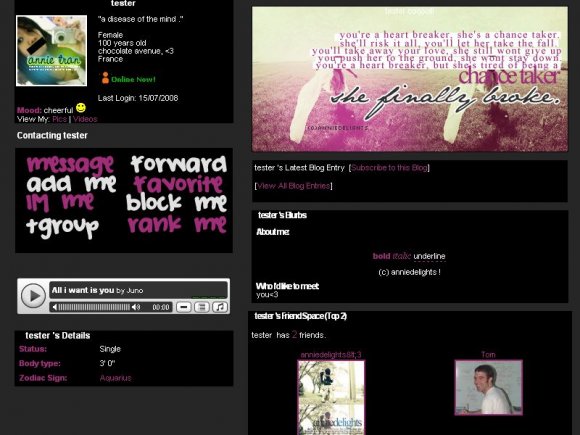
Task: Click the 'Online Now!' status text
Action: coord(133,79)
